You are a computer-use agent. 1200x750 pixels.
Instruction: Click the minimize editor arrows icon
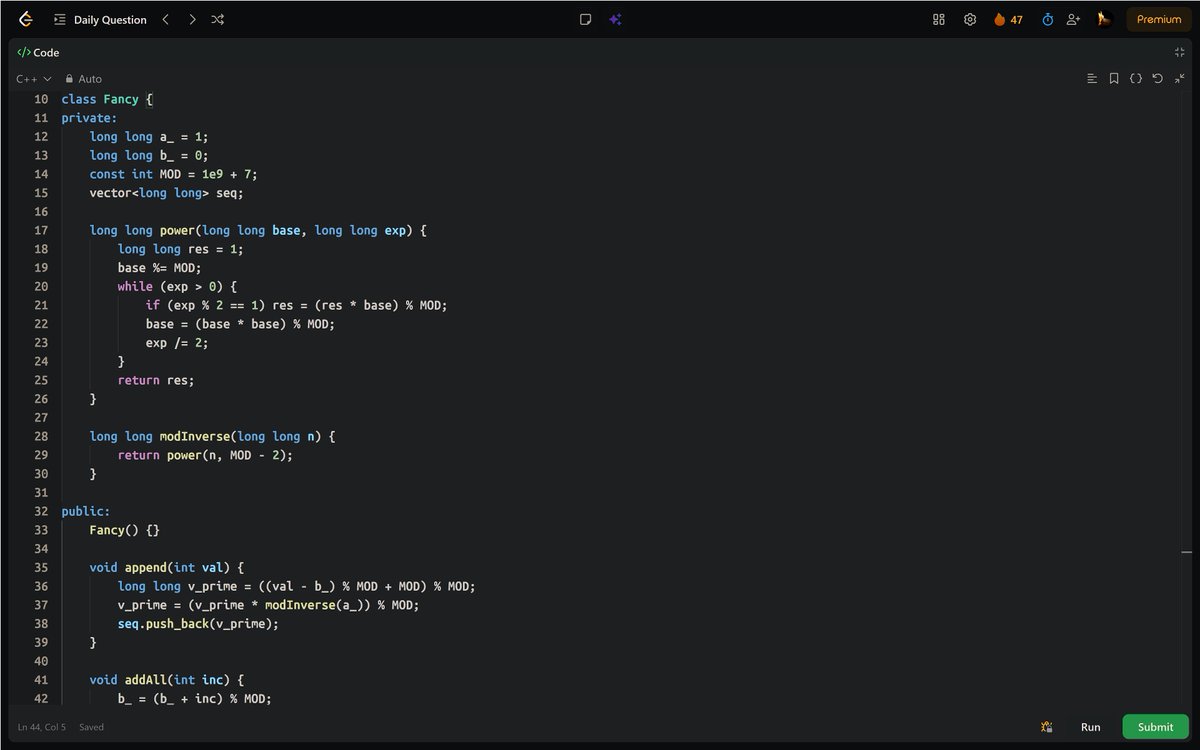coord(1180,78)
